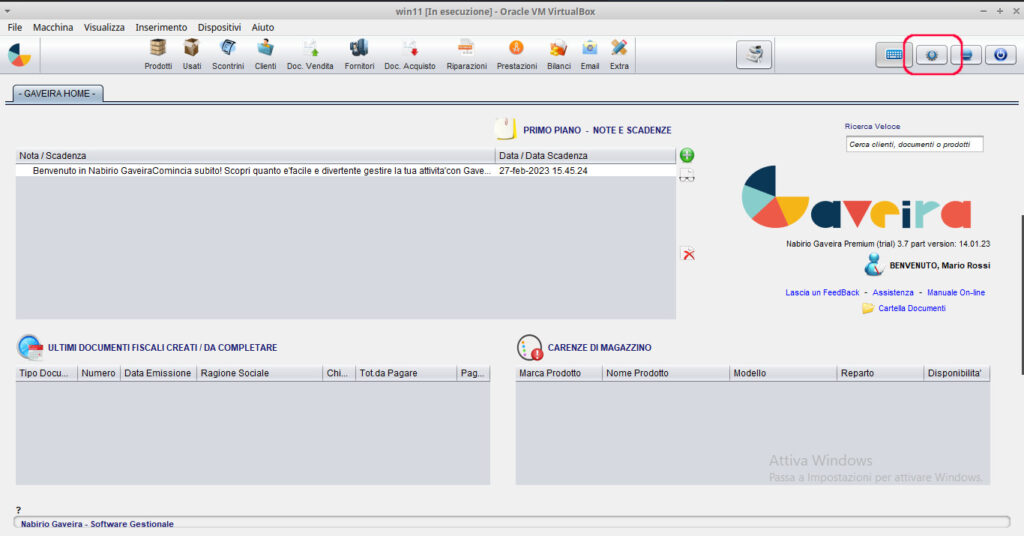1024x536 pixels.
Task: Click the blue minimize-to-tray toolbar button
Action: tap(967, 55)
